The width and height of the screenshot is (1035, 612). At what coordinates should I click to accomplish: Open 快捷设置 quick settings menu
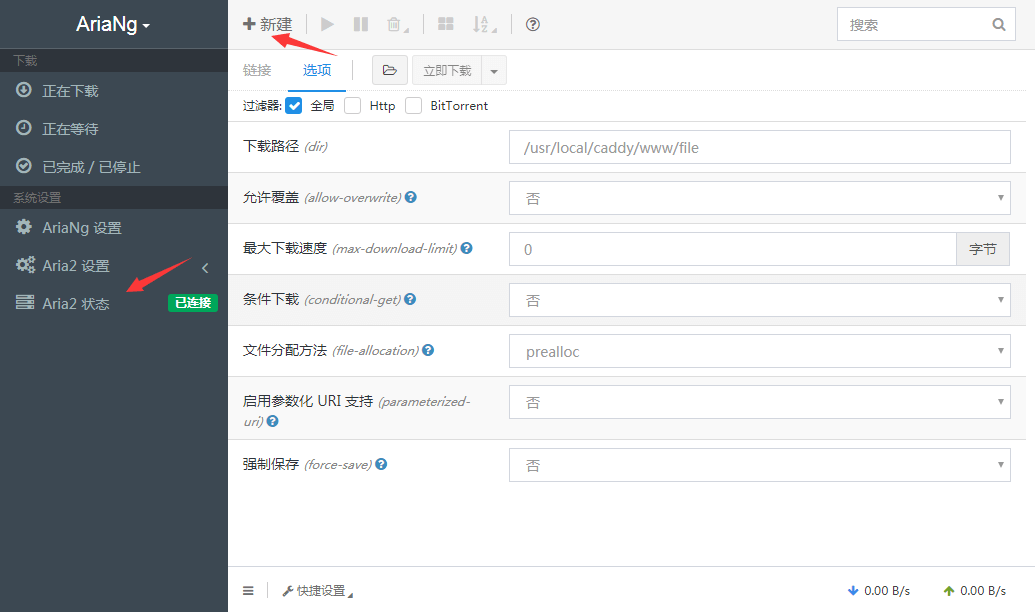click(x=317, y=591)
